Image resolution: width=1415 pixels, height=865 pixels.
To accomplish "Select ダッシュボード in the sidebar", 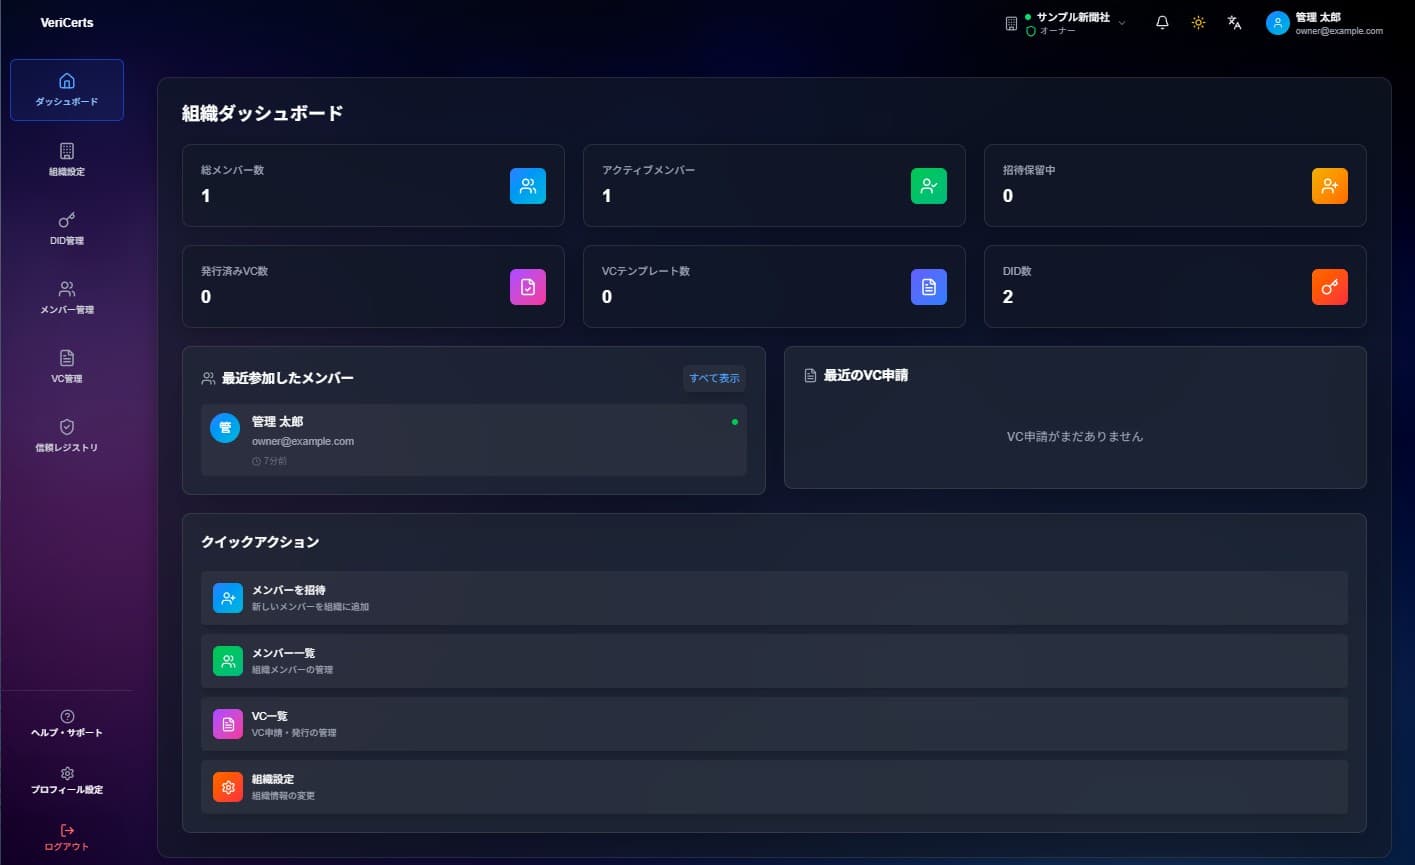I will coord(67,90).
